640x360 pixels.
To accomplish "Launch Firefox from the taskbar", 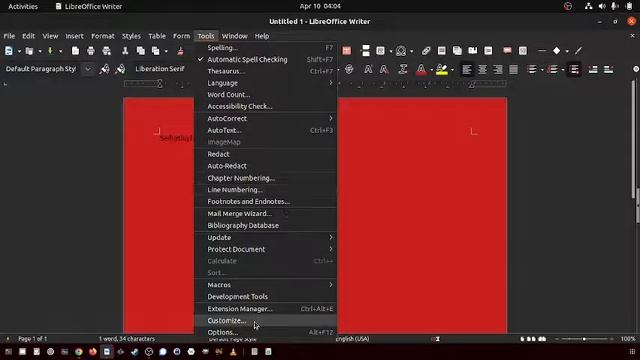I will 93,351.
